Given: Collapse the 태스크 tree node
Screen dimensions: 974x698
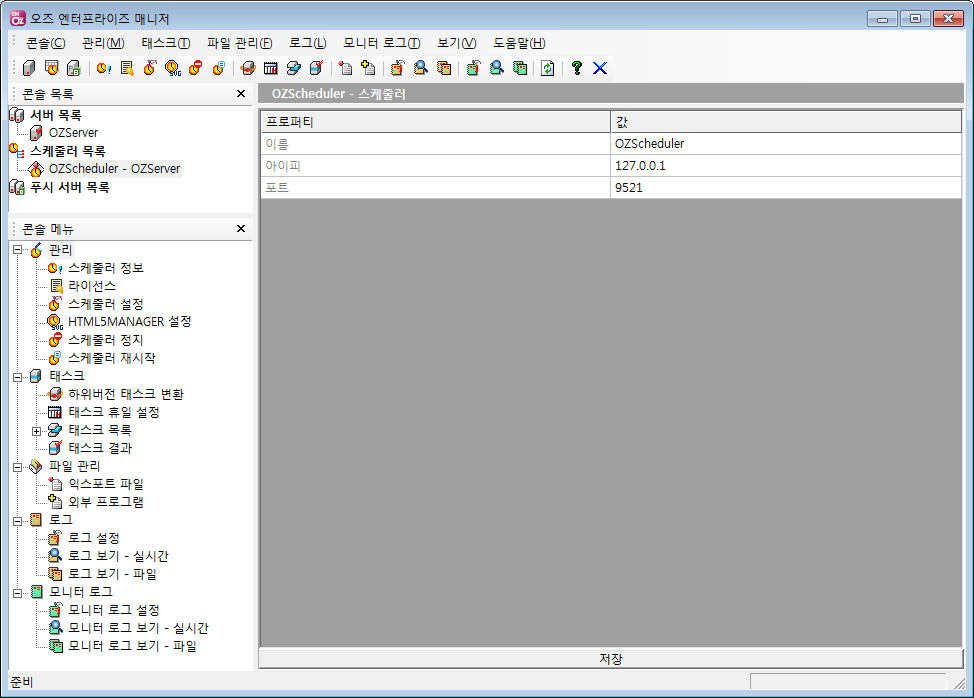Looking at the screenshot, I should (x=17, y=376).
